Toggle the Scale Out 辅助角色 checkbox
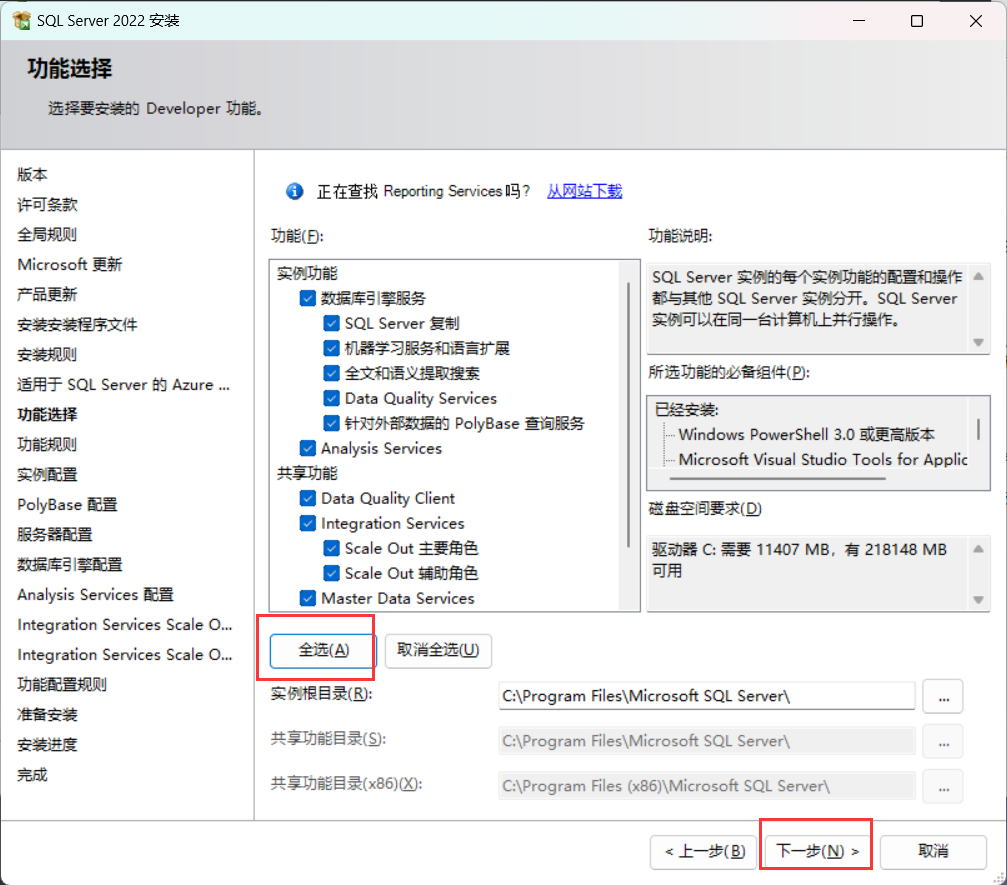This screenshot has height=885, width=1007. [331, 573]
